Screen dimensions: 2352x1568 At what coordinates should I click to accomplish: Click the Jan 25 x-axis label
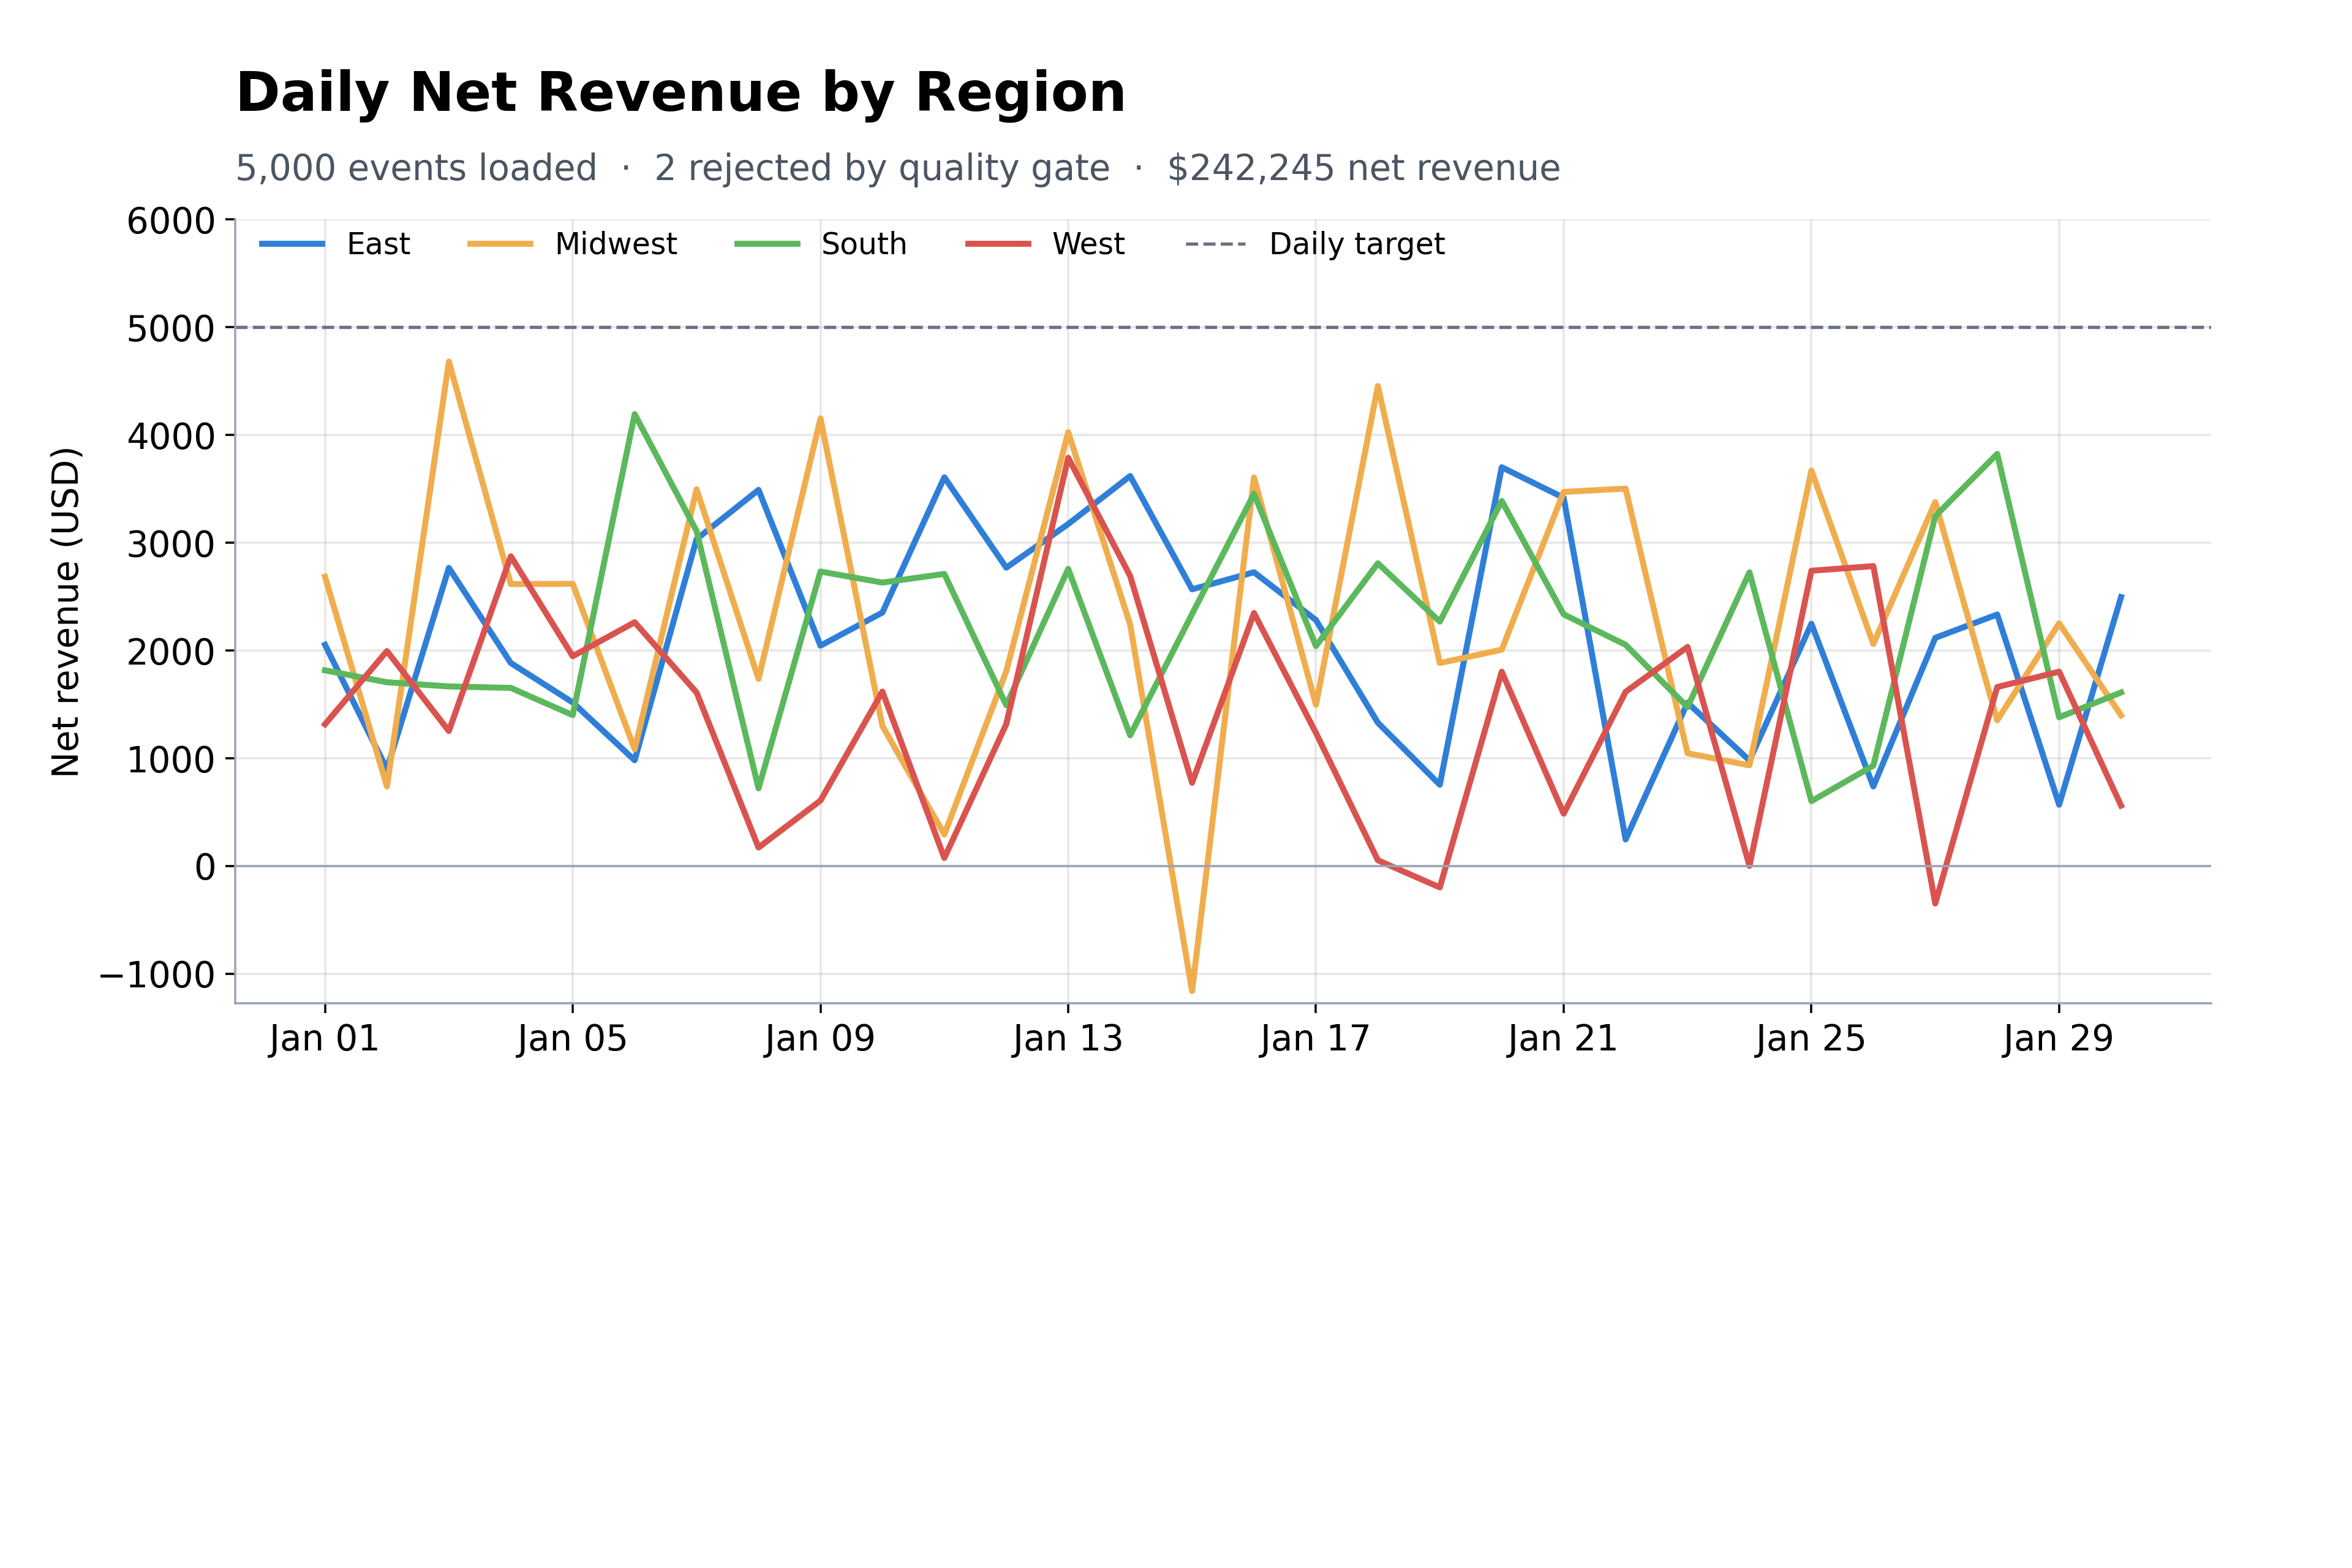[1811, 1039]
